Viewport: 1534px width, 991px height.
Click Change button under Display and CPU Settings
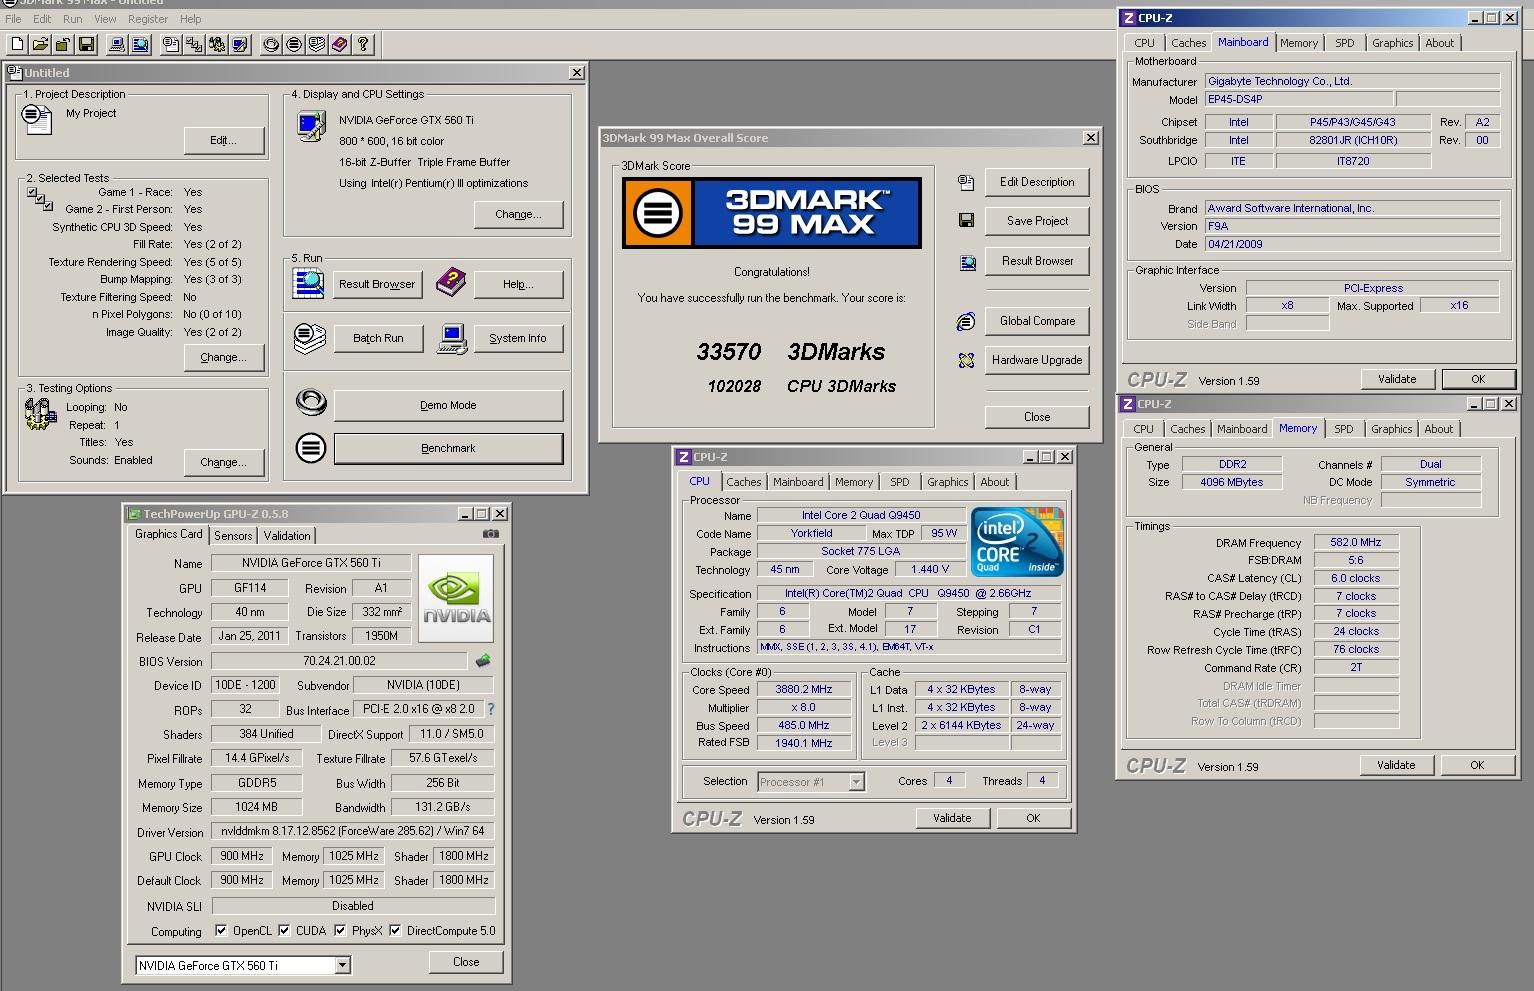click(518, 214)
